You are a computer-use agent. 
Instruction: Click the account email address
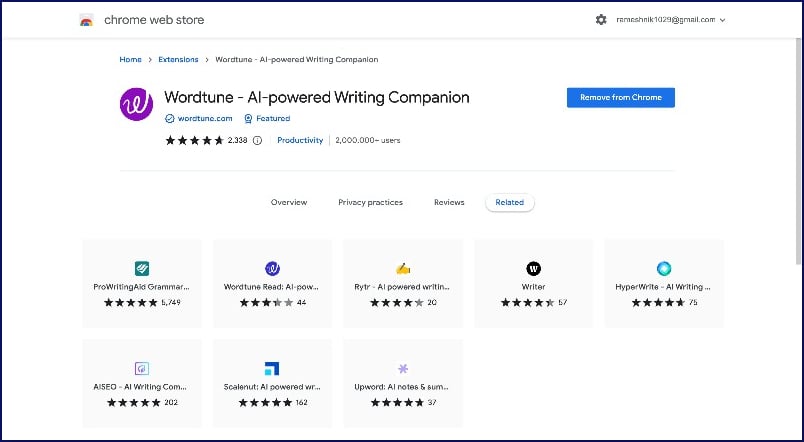(x=666, y=20)
